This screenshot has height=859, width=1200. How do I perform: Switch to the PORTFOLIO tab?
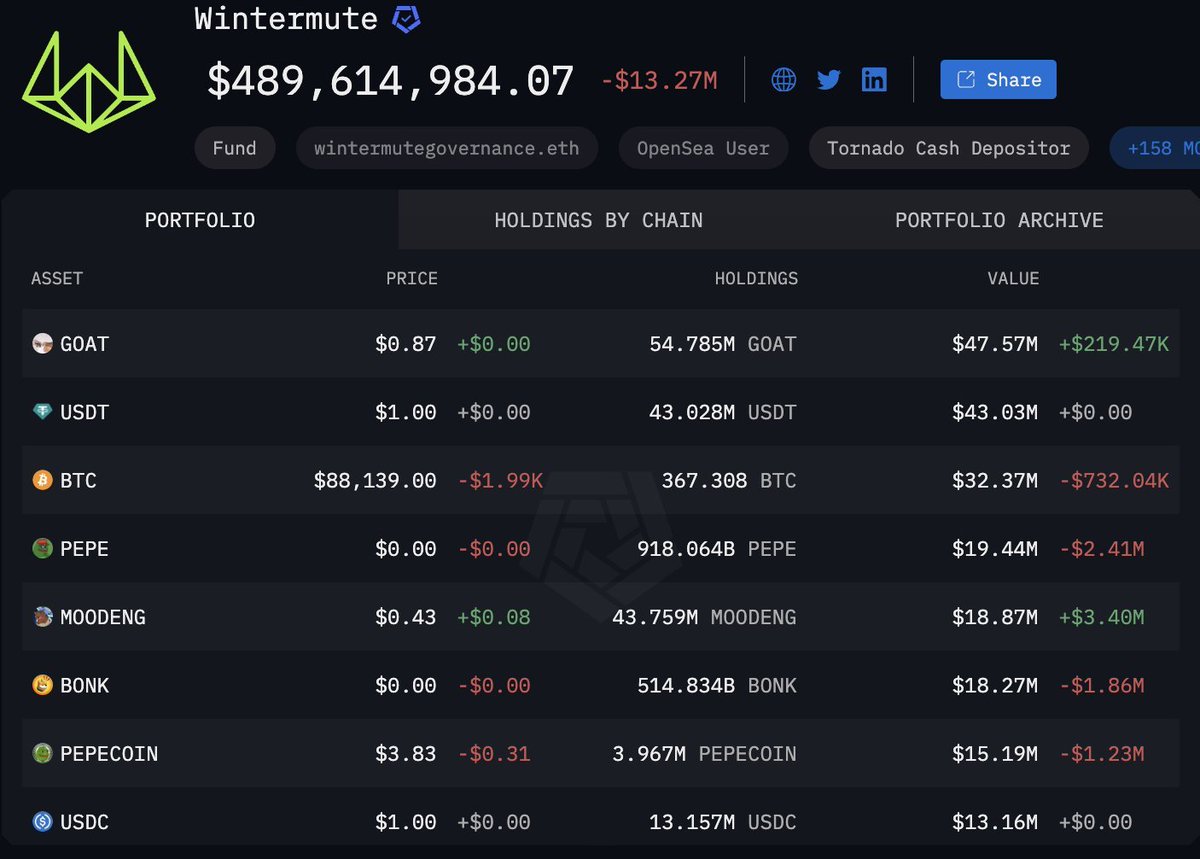200,220
